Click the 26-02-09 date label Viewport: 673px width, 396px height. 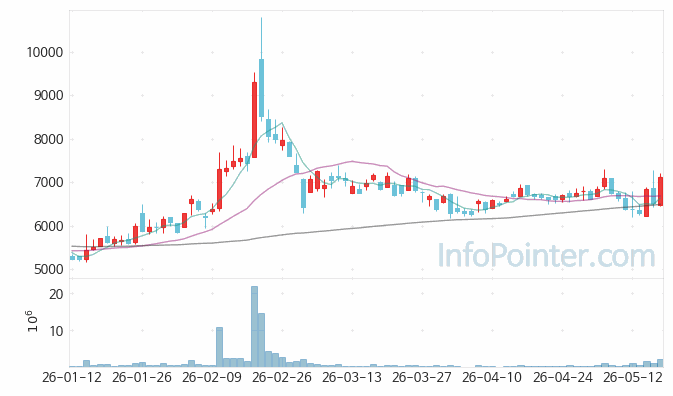coord(212,378)
